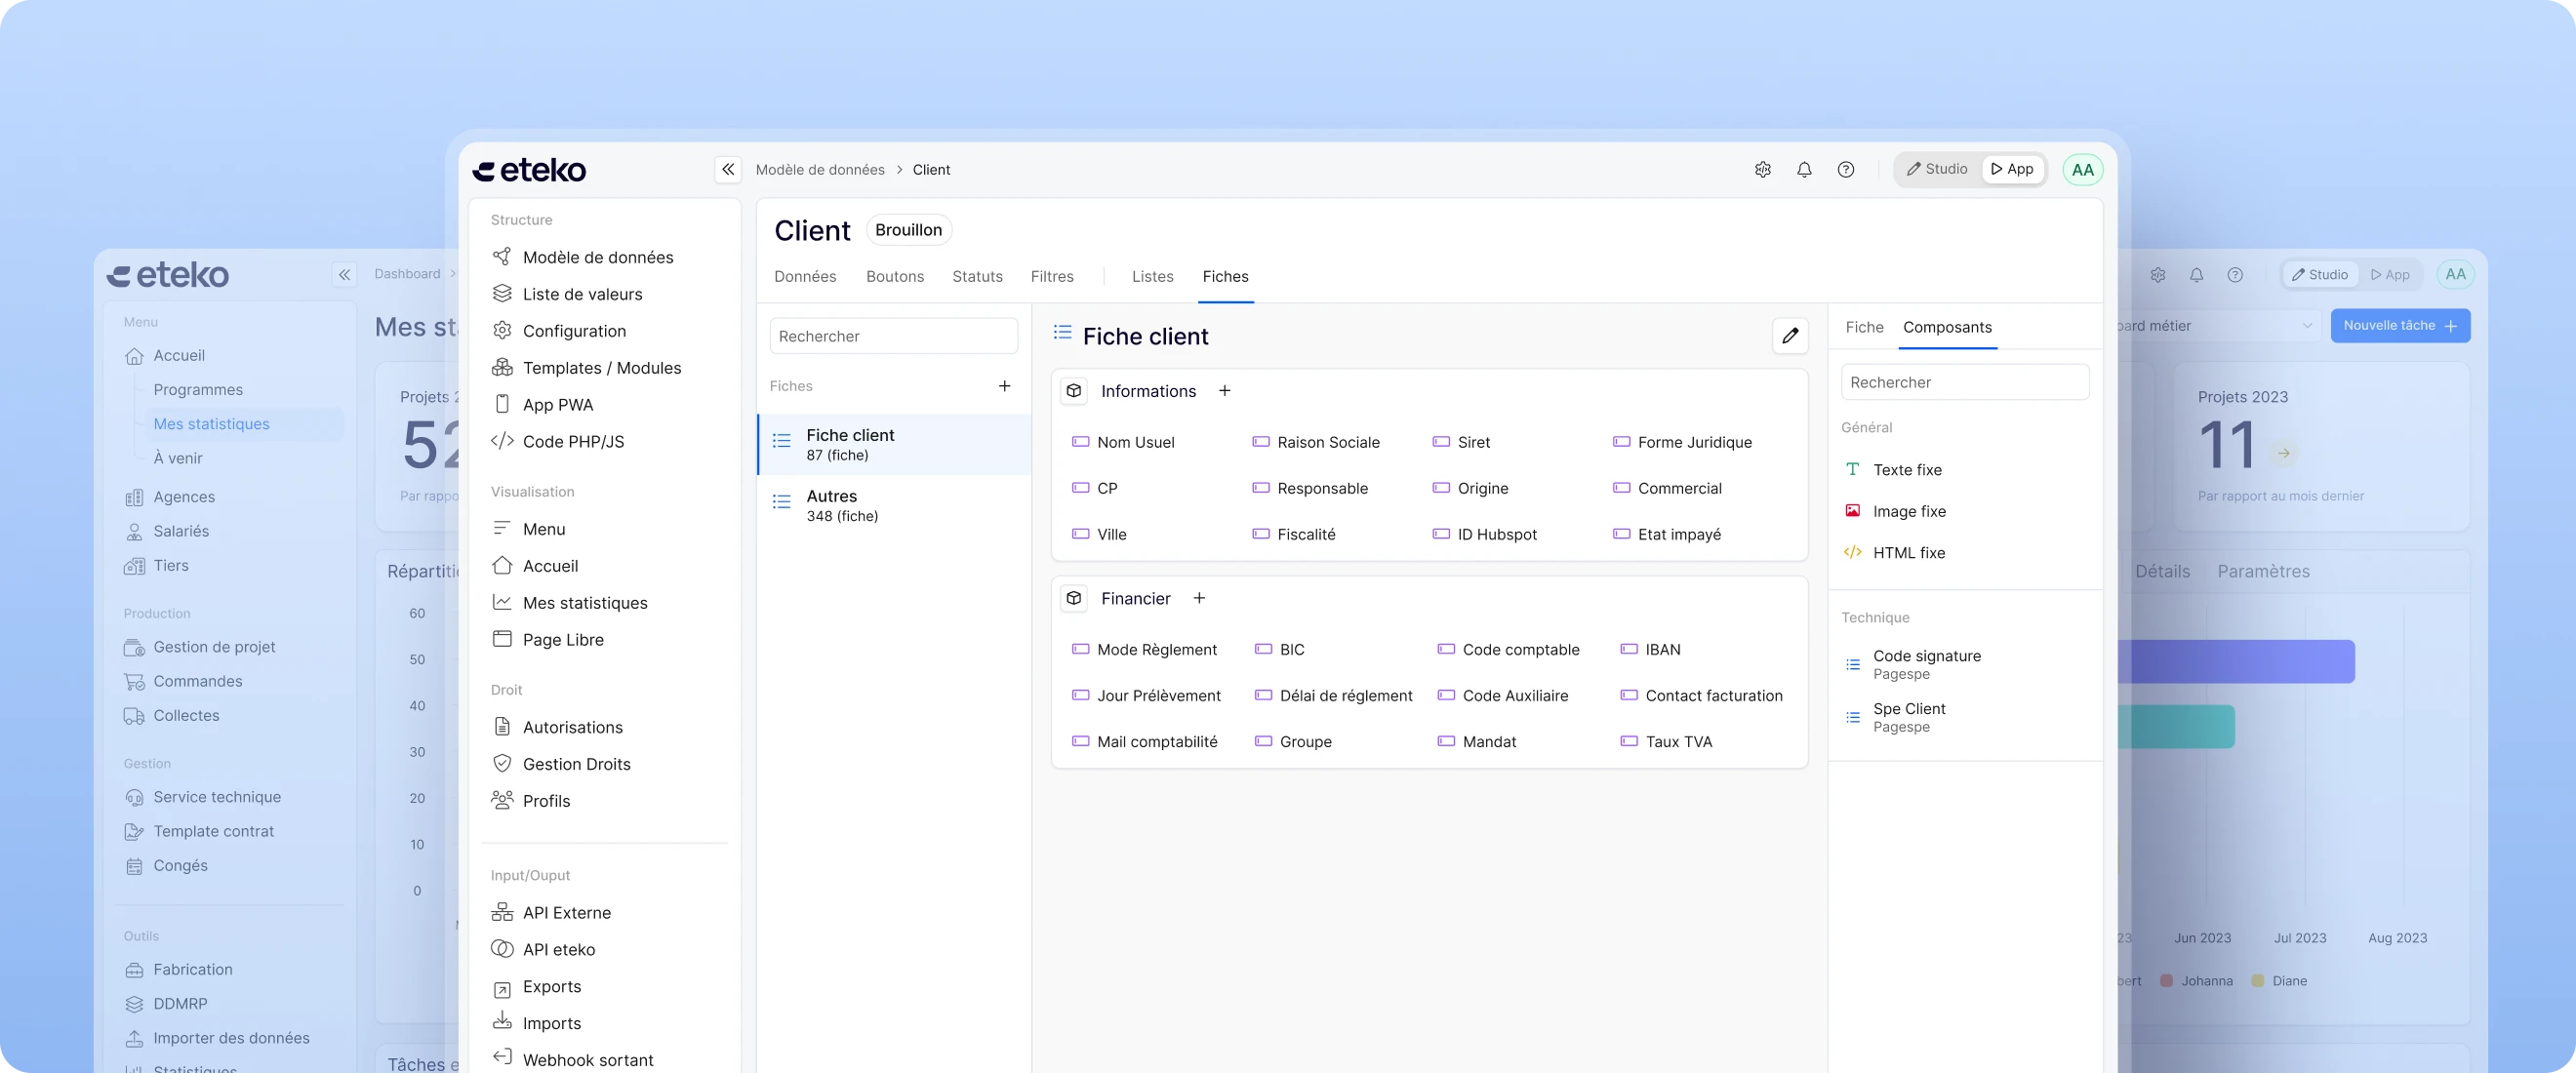This screenshot has height=1073, width=2576.
Task: Click the AA user avatar in front window
Action: coord(2083,170)
